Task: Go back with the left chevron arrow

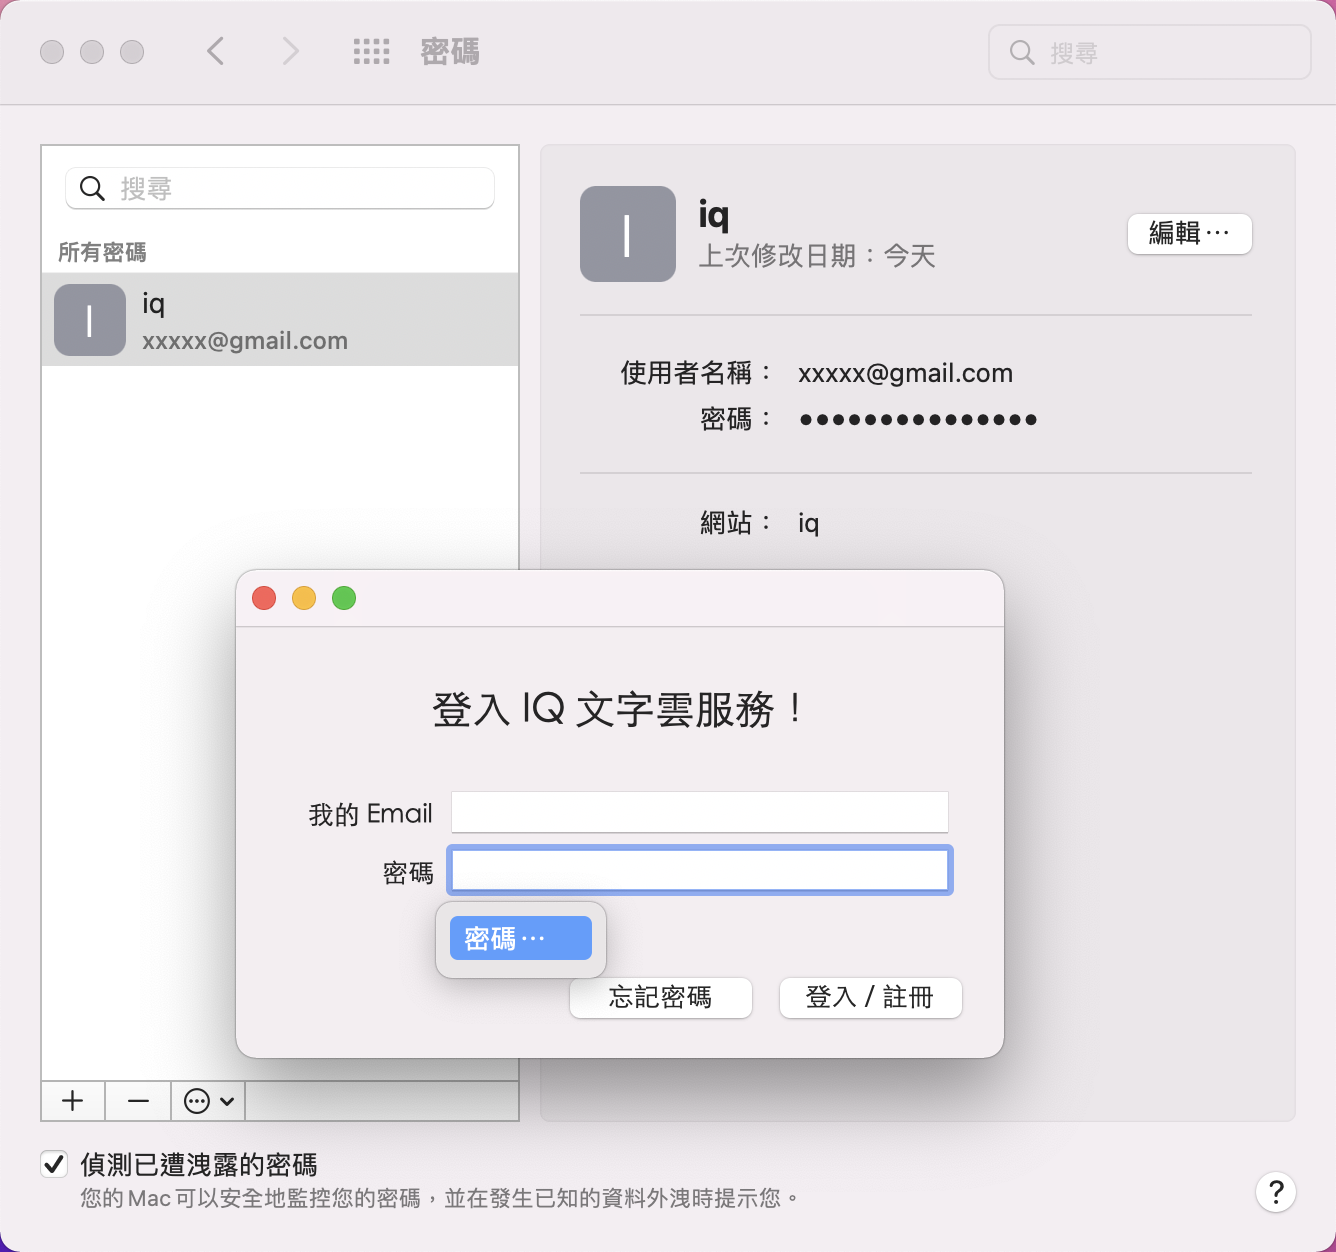Action: point(215,51)
